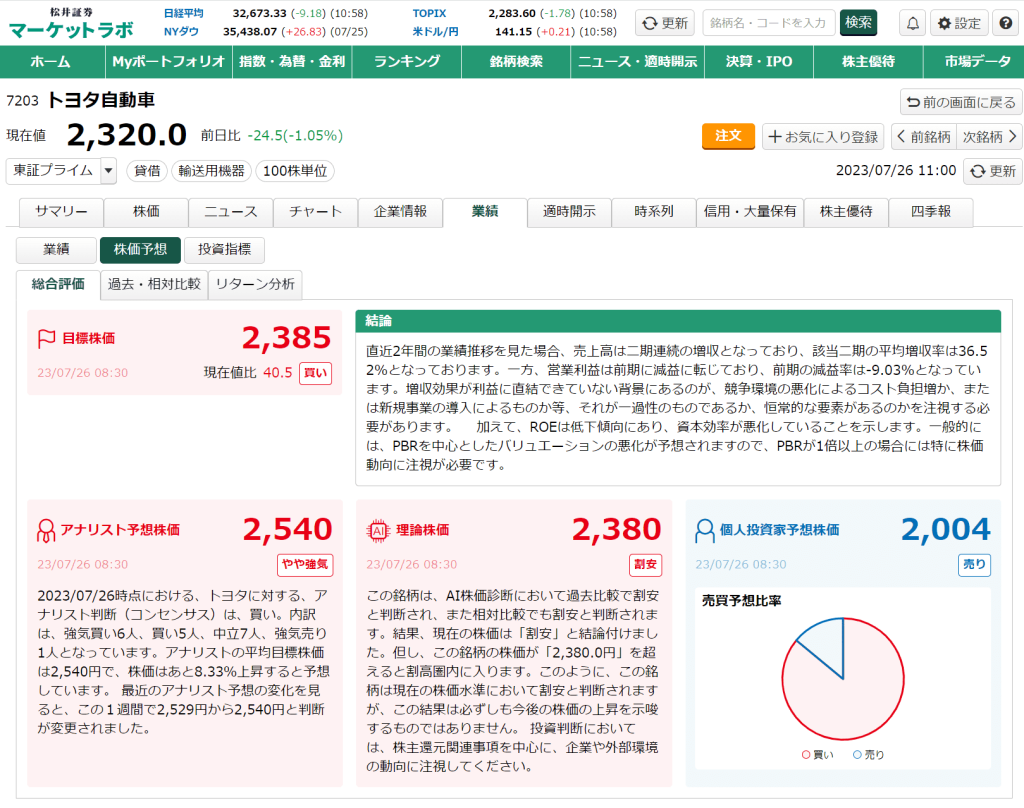
Task: Open the 東証プライム market dropdown
Action: tap(61, 170)
